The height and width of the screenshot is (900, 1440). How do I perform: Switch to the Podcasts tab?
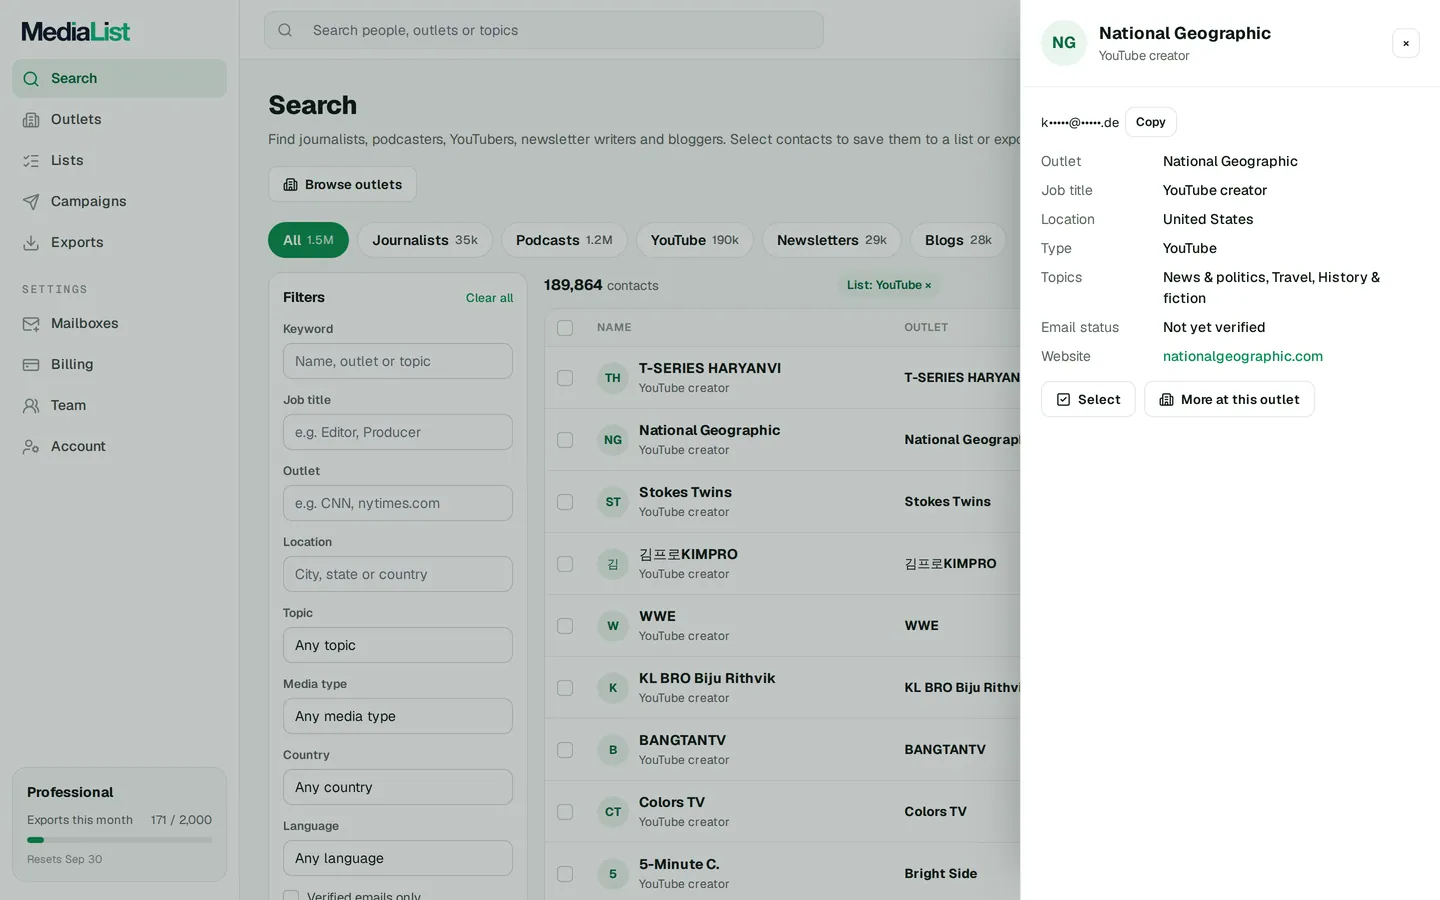tap(564, 240)
